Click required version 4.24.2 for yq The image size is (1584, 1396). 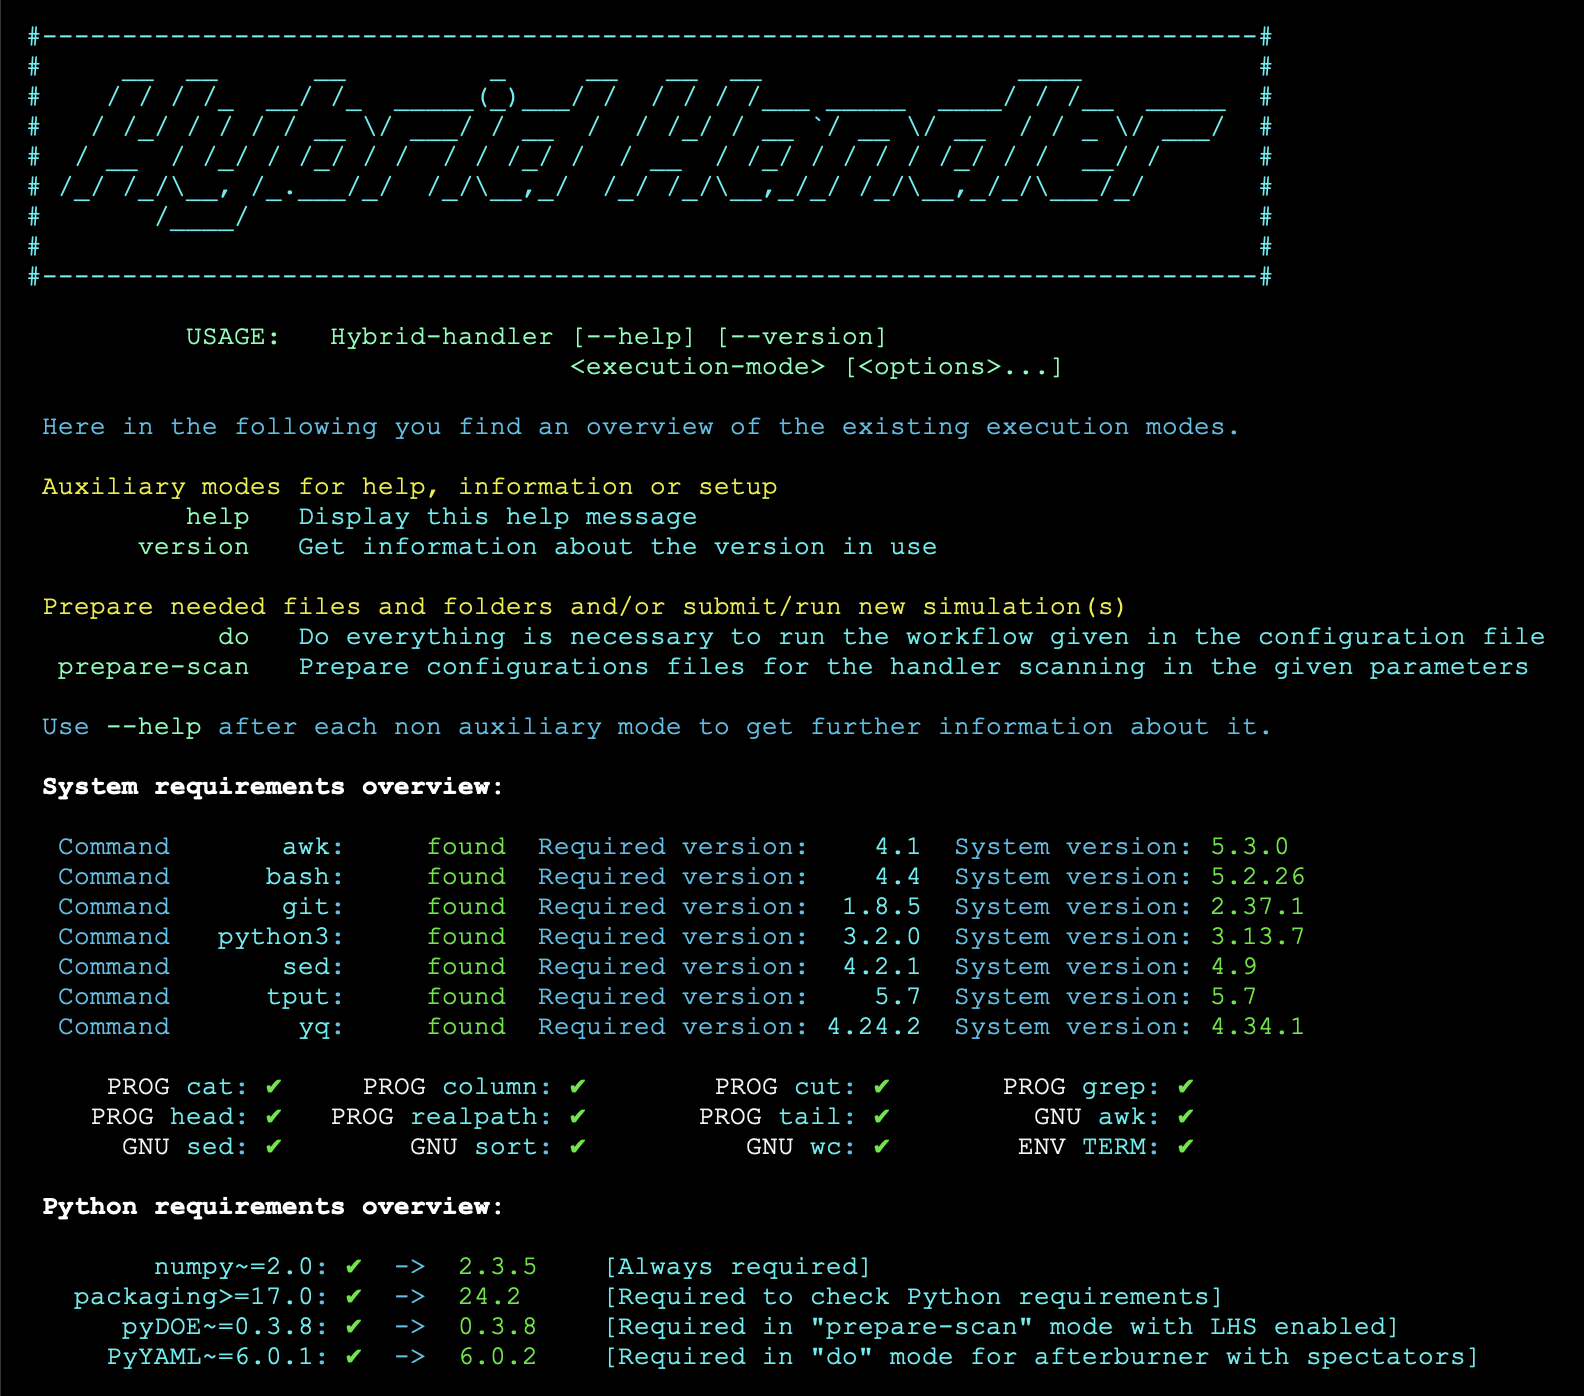coord(874,1027)
